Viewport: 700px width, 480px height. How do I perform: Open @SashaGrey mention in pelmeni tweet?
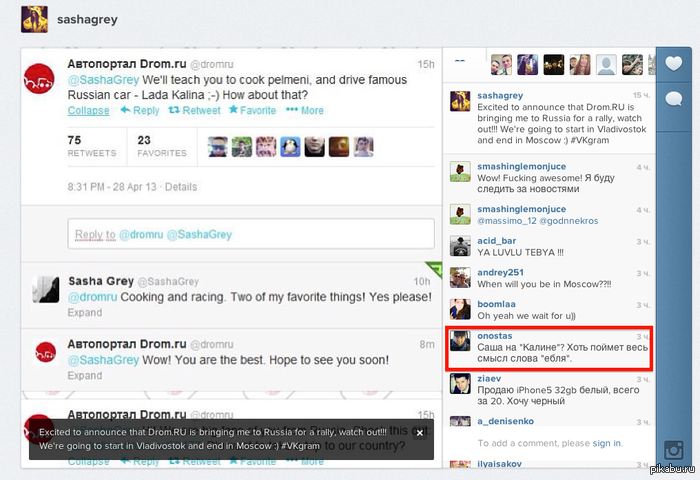point(104,80)
